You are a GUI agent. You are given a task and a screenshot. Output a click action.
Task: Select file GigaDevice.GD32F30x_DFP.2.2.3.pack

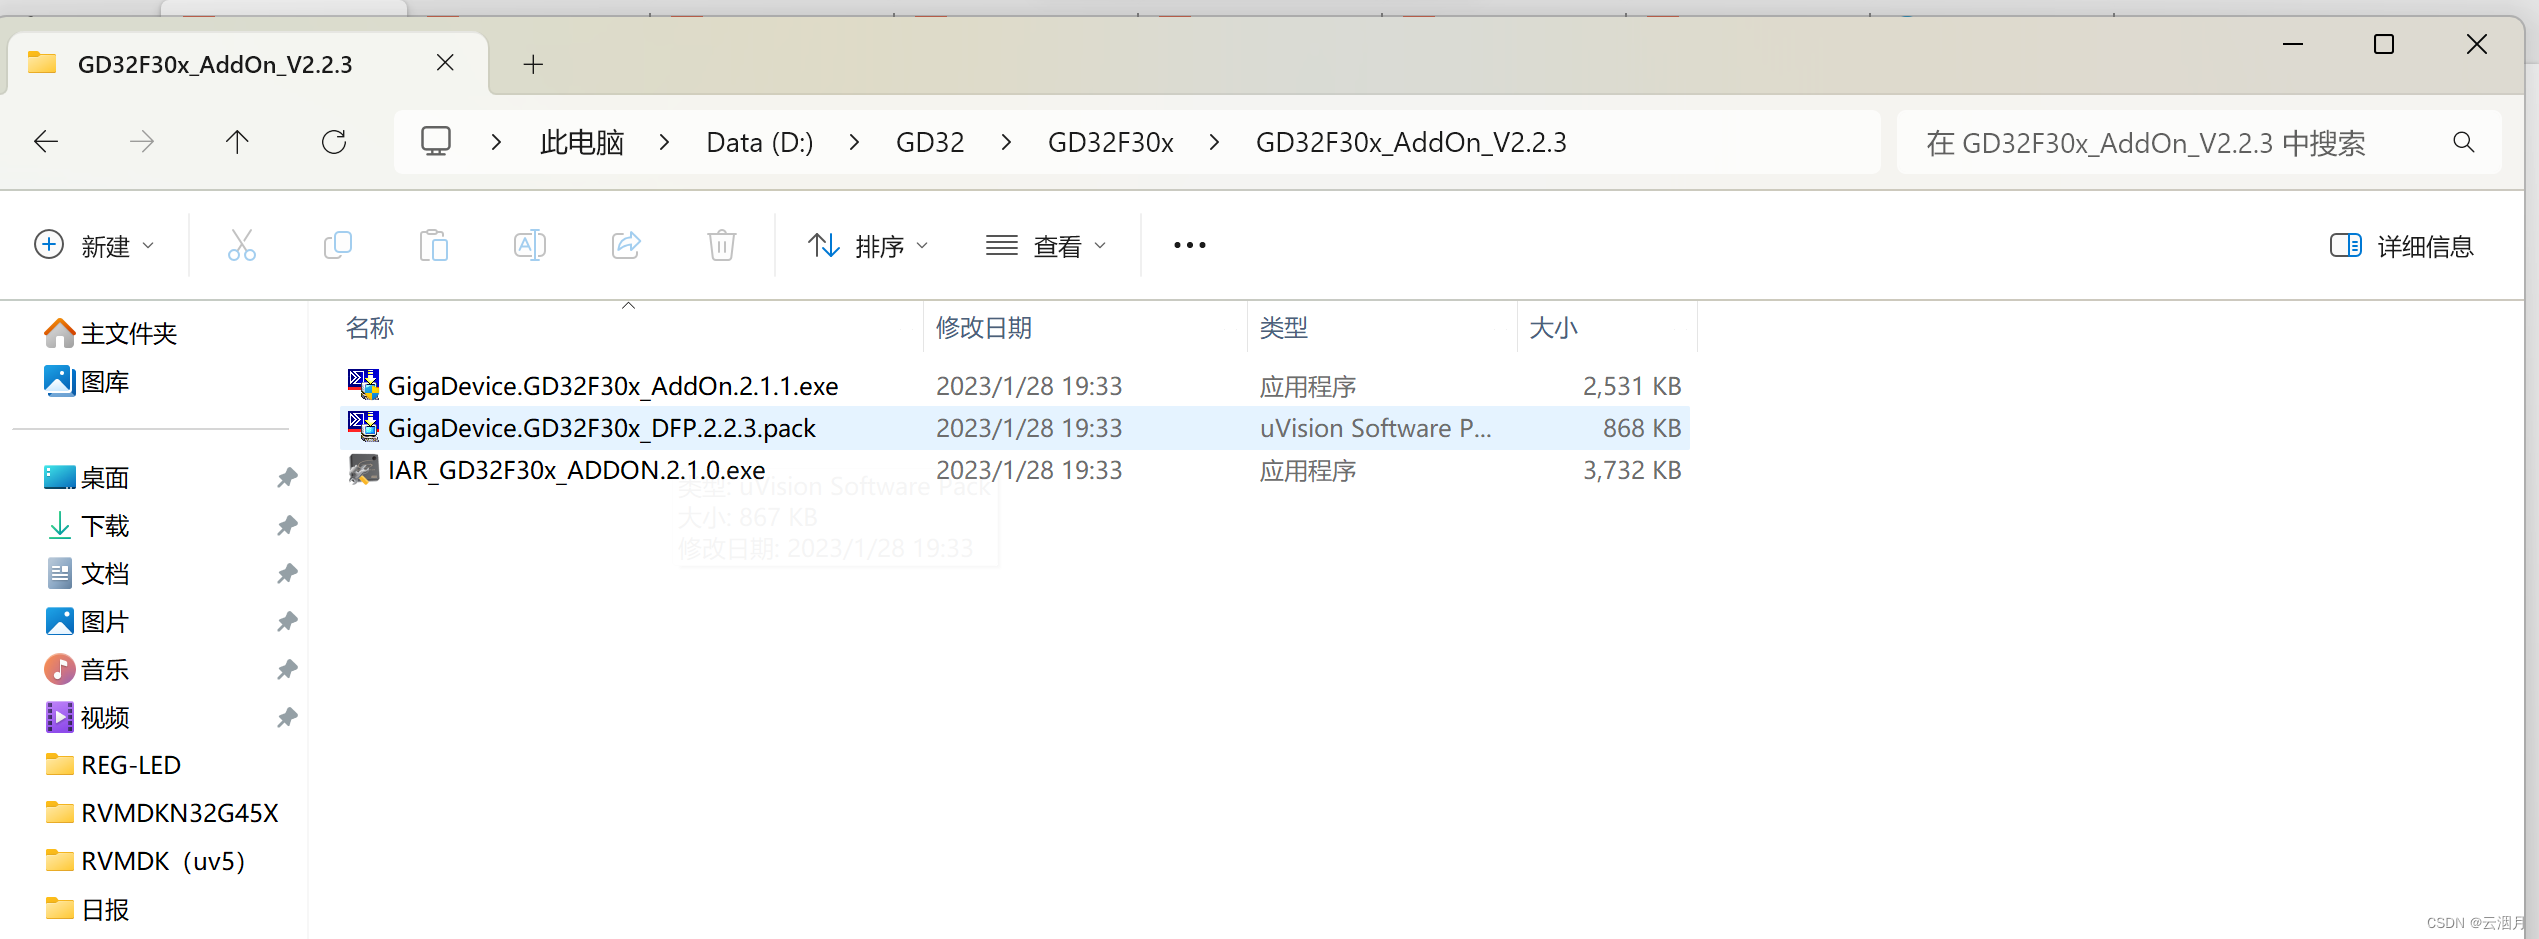602,428
